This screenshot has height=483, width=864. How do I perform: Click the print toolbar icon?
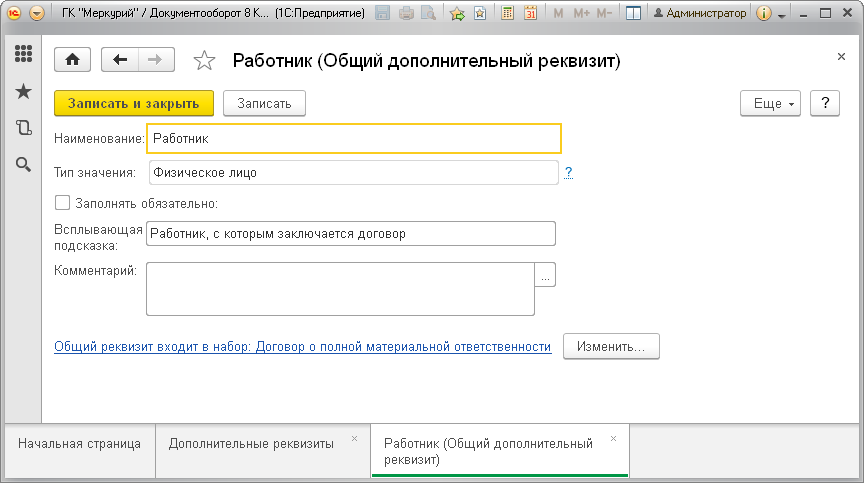(406, 13)
